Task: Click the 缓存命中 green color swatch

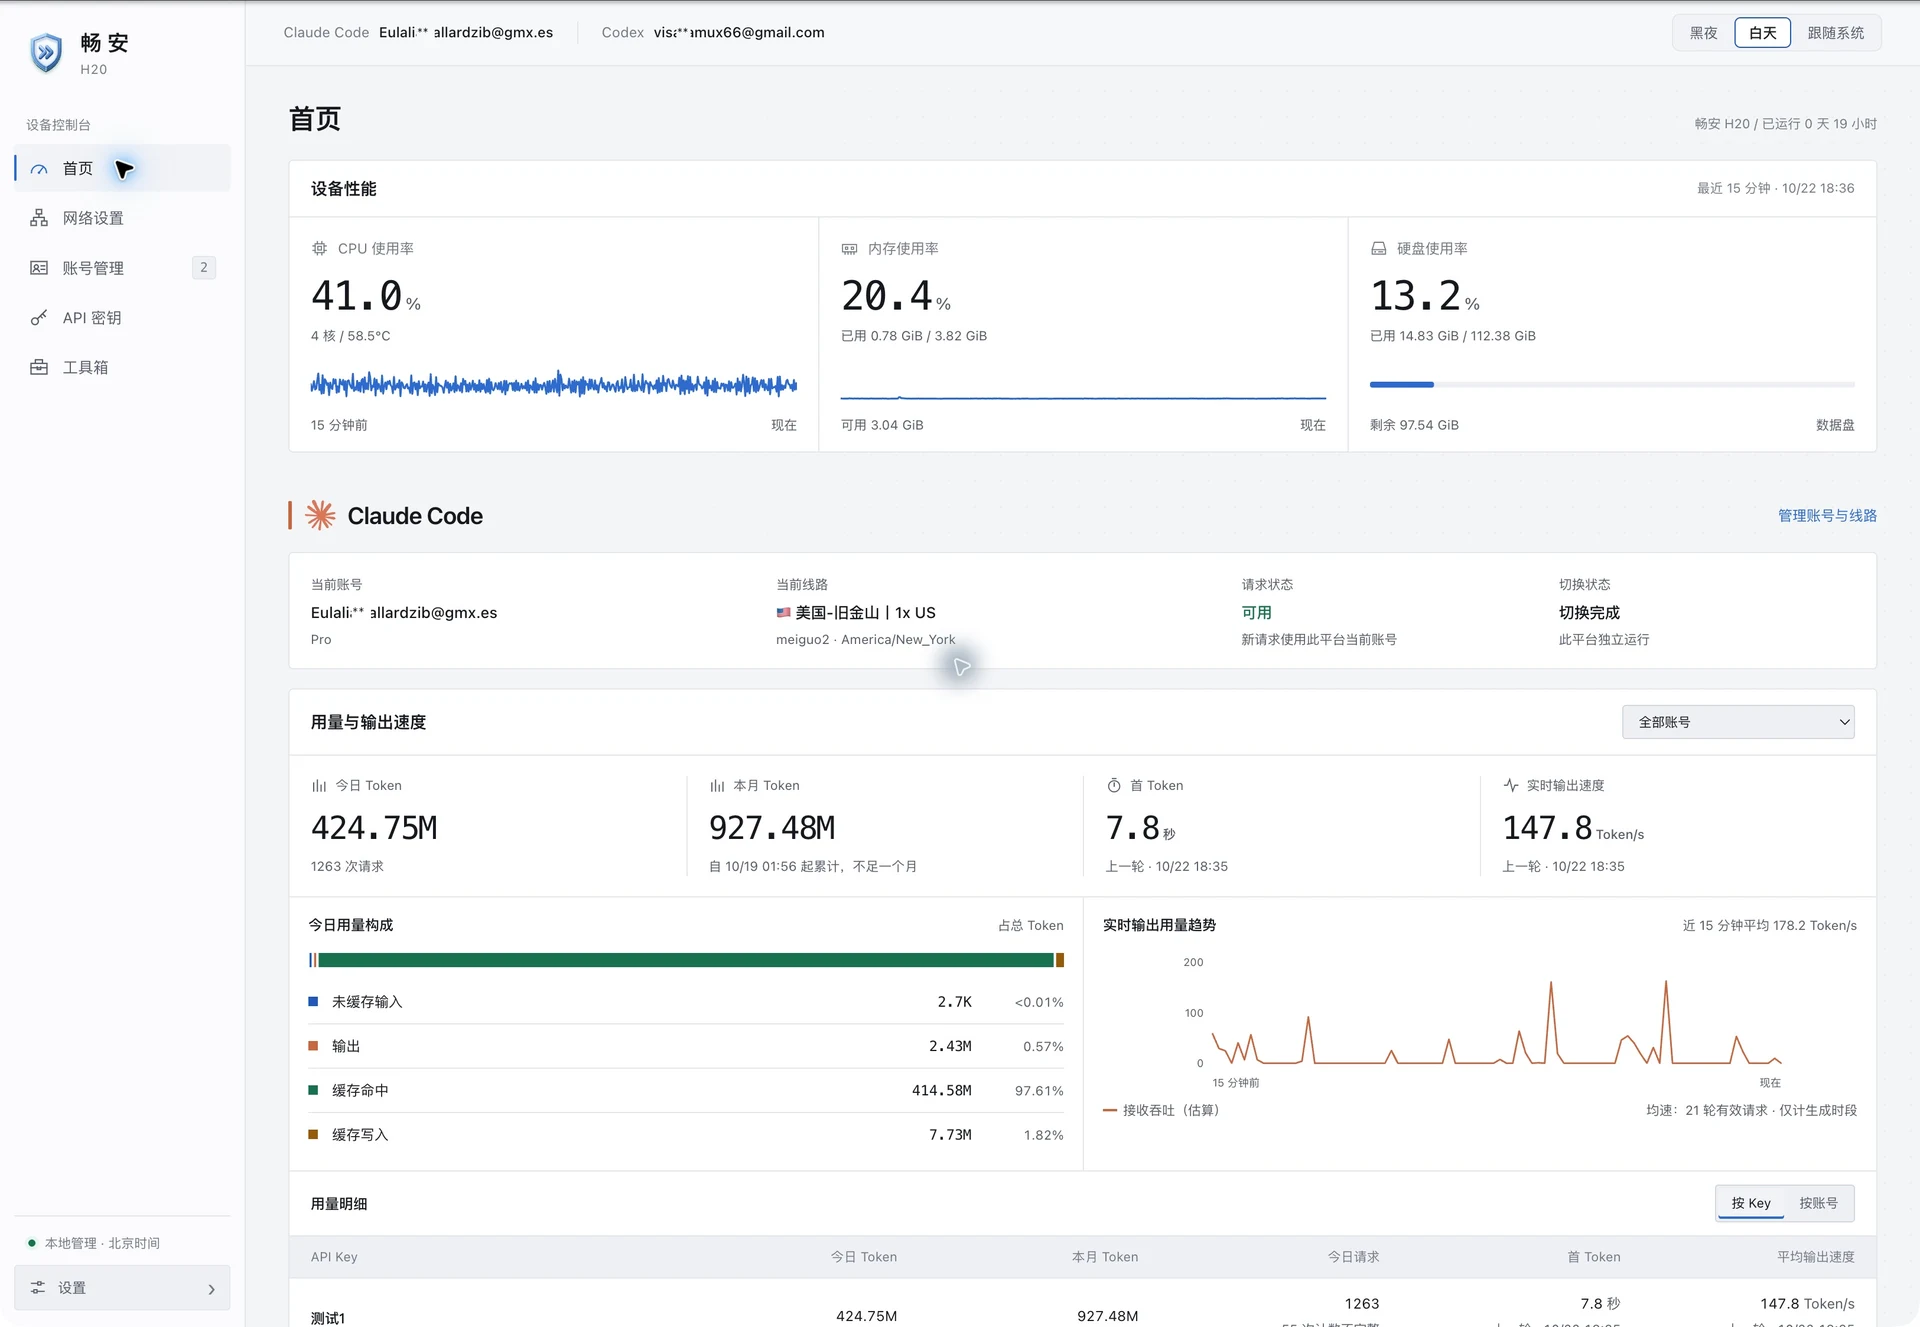Action: (x=313, y=1090)
